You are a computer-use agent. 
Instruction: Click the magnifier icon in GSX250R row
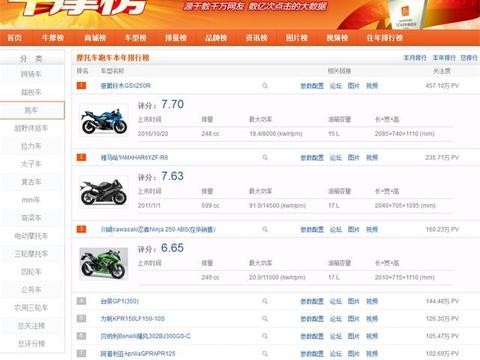265,86
